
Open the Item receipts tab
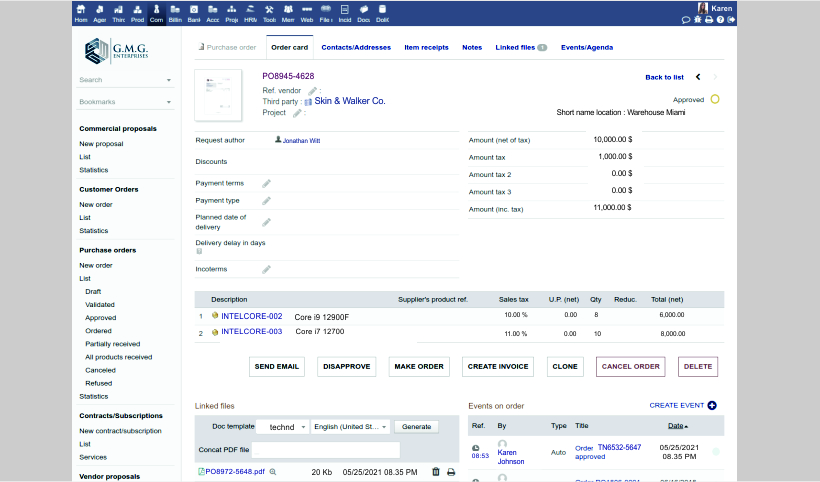click(x=426, y=47)
